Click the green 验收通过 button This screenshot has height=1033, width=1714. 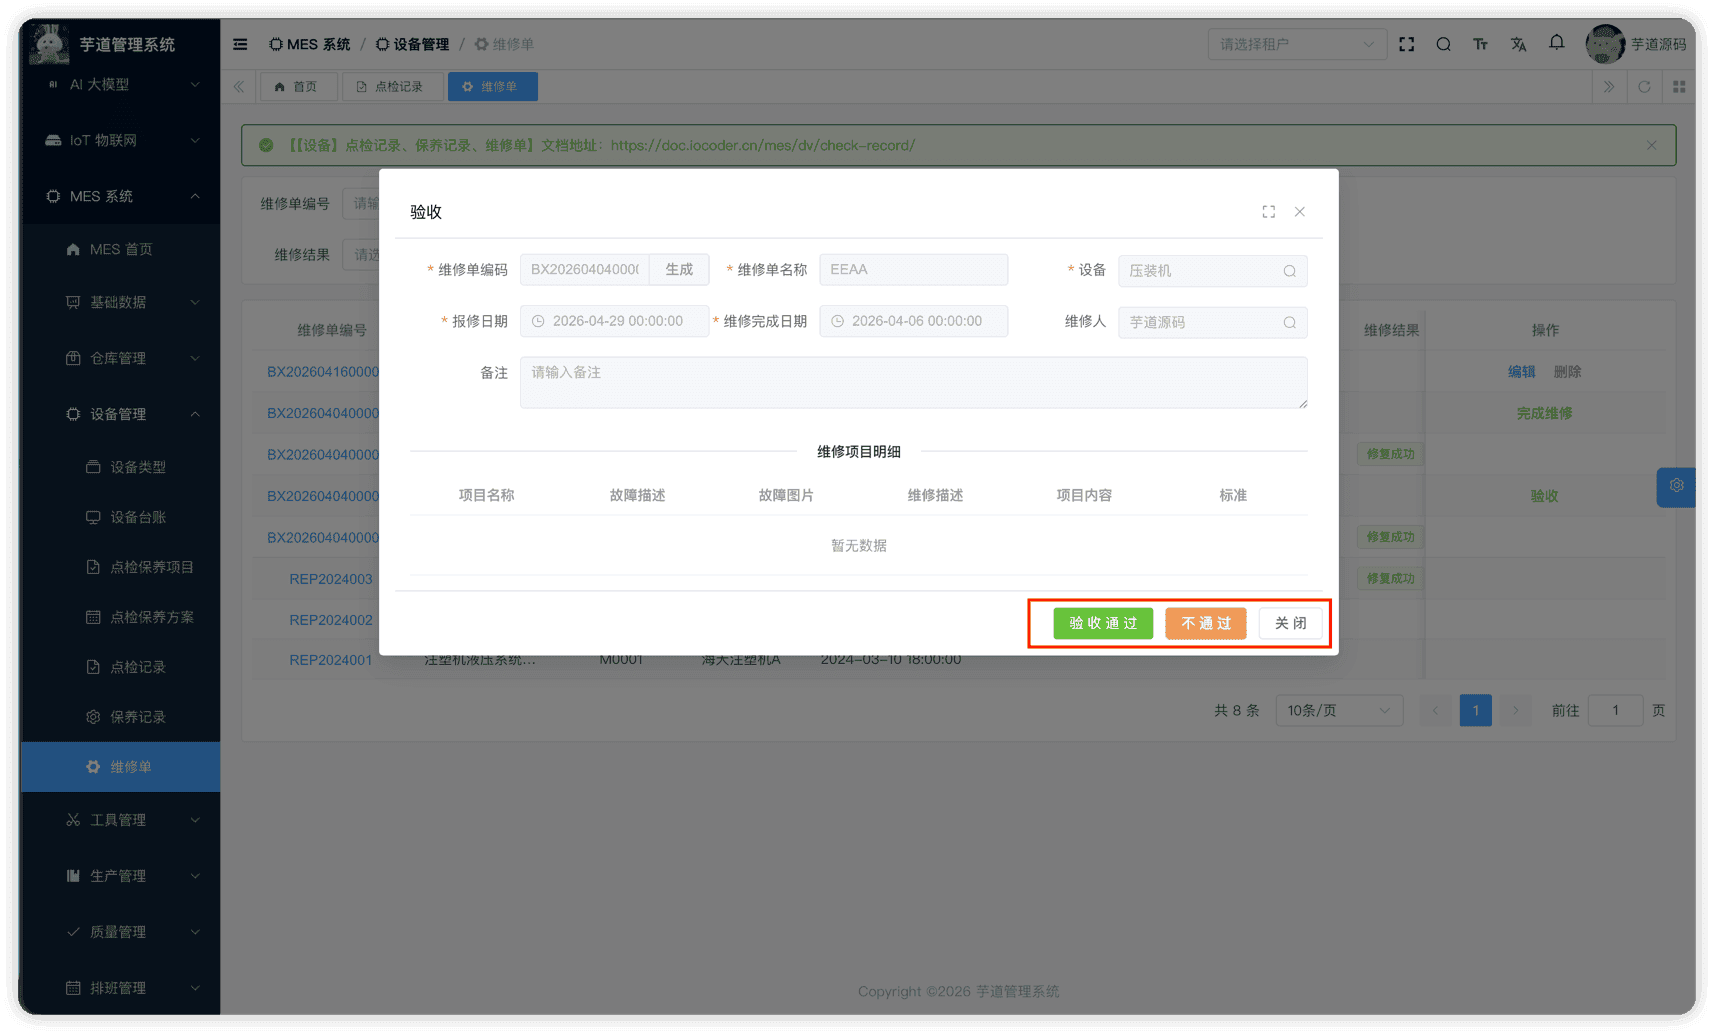pyautogui.click(x=1102, y=623)
